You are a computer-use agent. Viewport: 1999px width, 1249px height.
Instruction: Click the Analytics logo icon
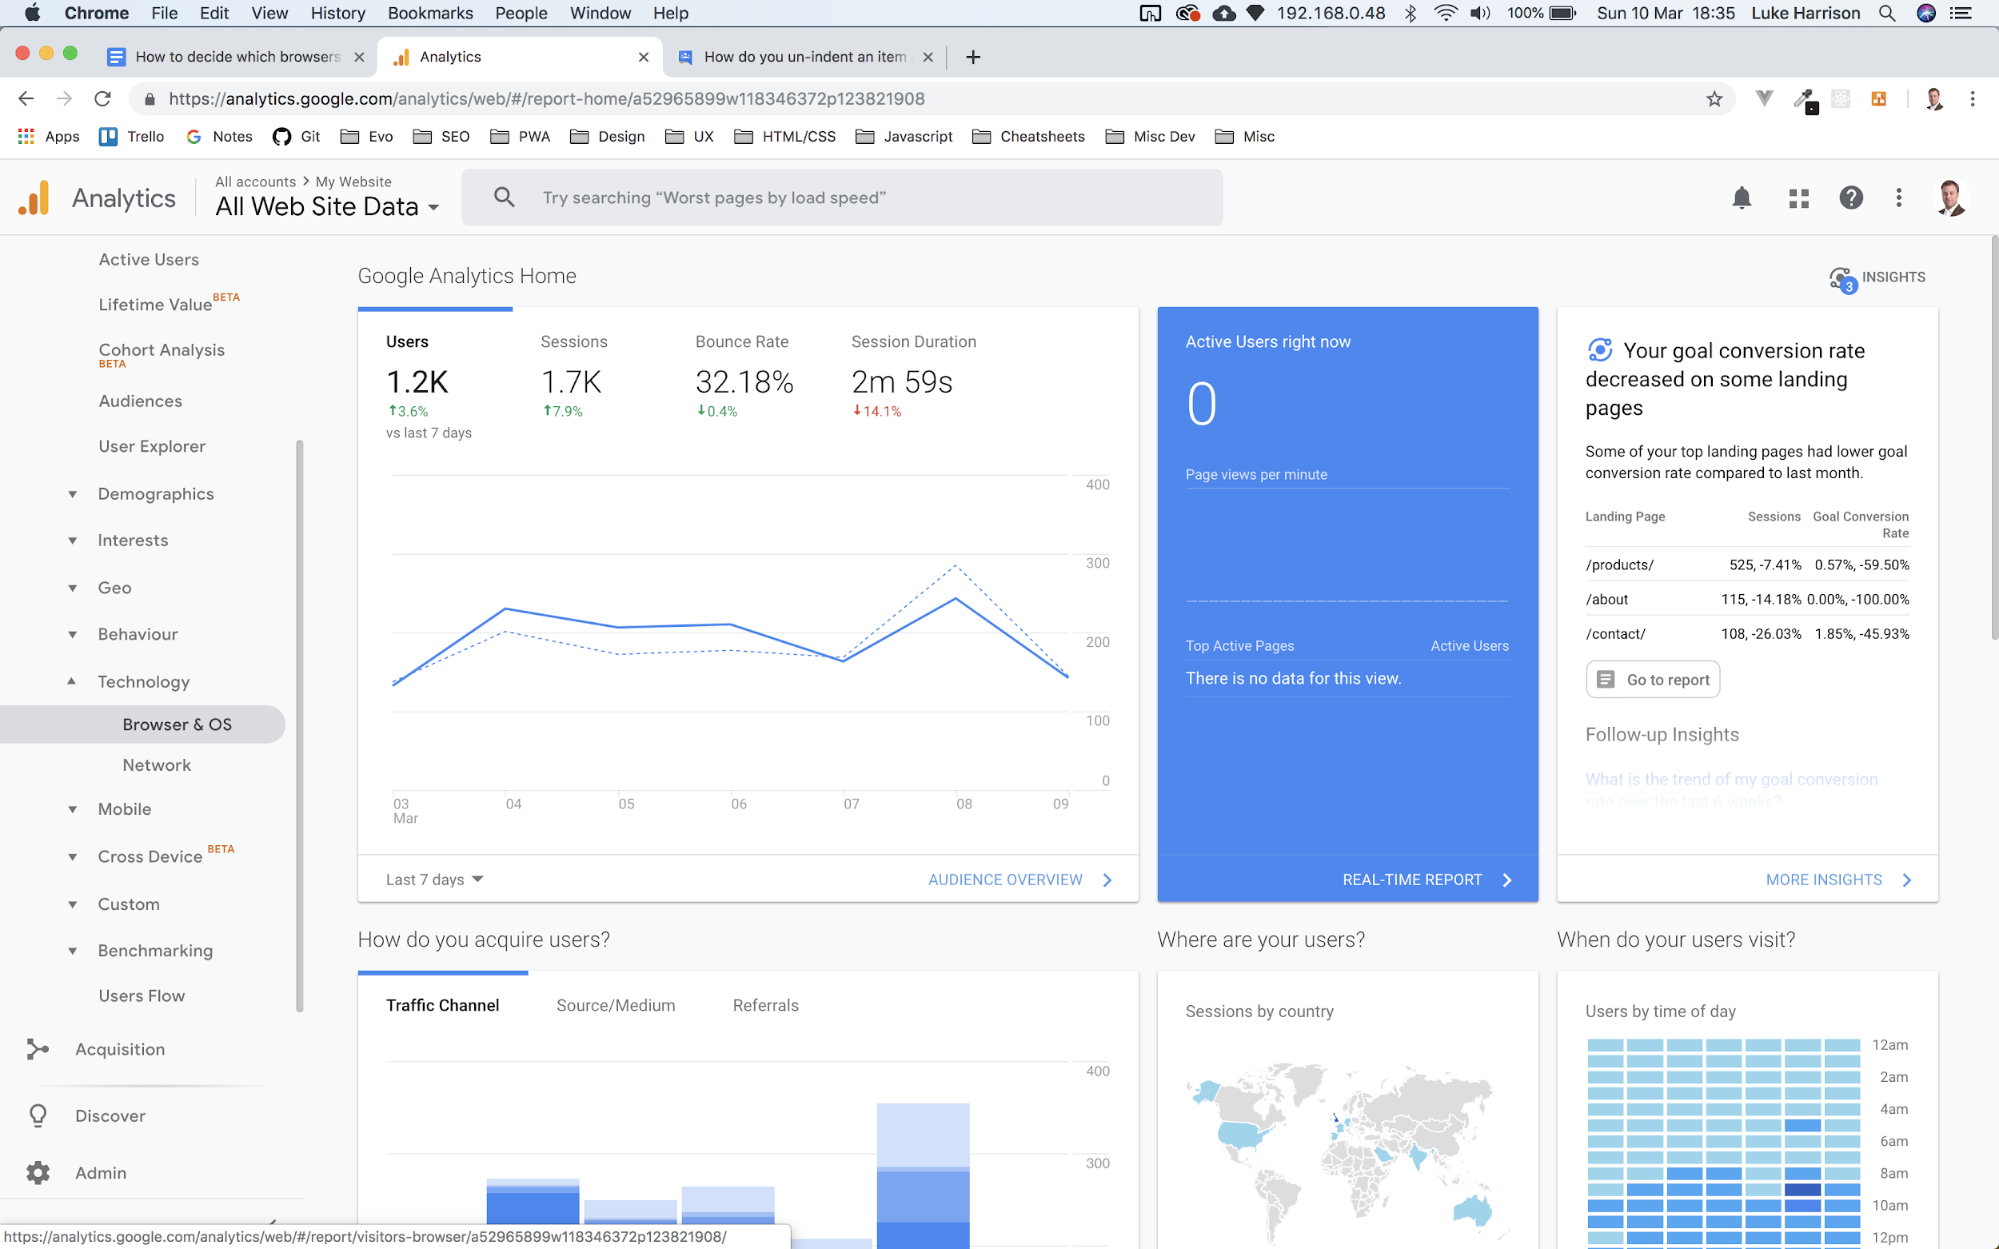(x=33, y=198)
